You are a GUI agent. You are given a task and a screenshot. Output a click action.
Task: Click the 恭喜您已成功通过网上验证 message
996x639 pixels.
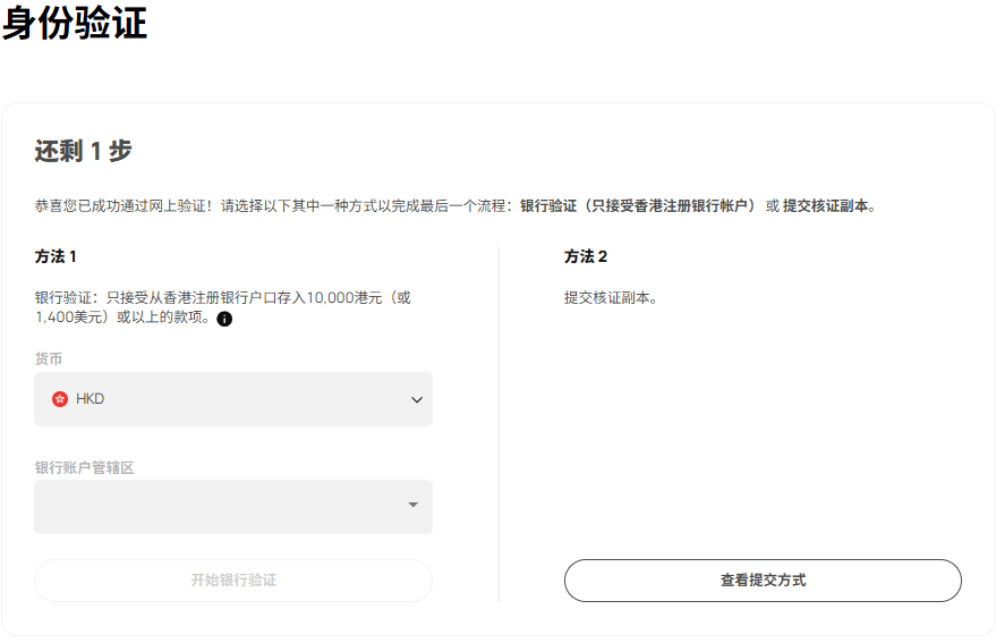[x=122, y=206]
